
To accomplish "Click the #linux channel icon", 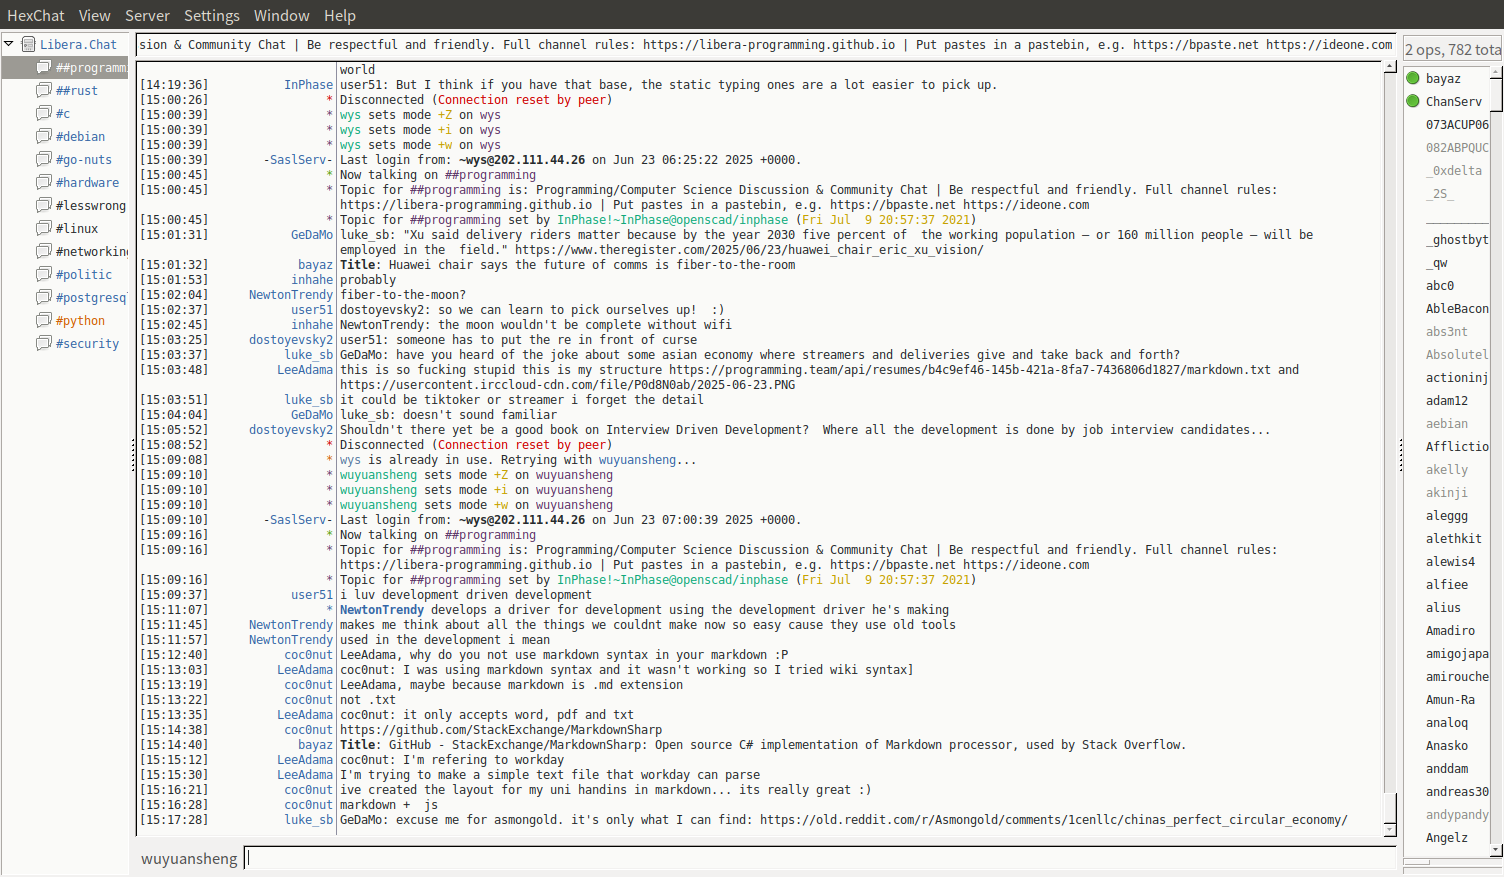I will (x=43, y=228).
